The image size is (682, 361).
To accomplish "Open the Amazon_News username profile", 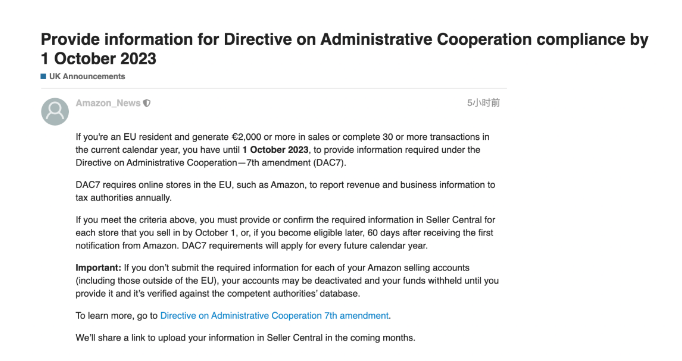I will pos(108,103).
